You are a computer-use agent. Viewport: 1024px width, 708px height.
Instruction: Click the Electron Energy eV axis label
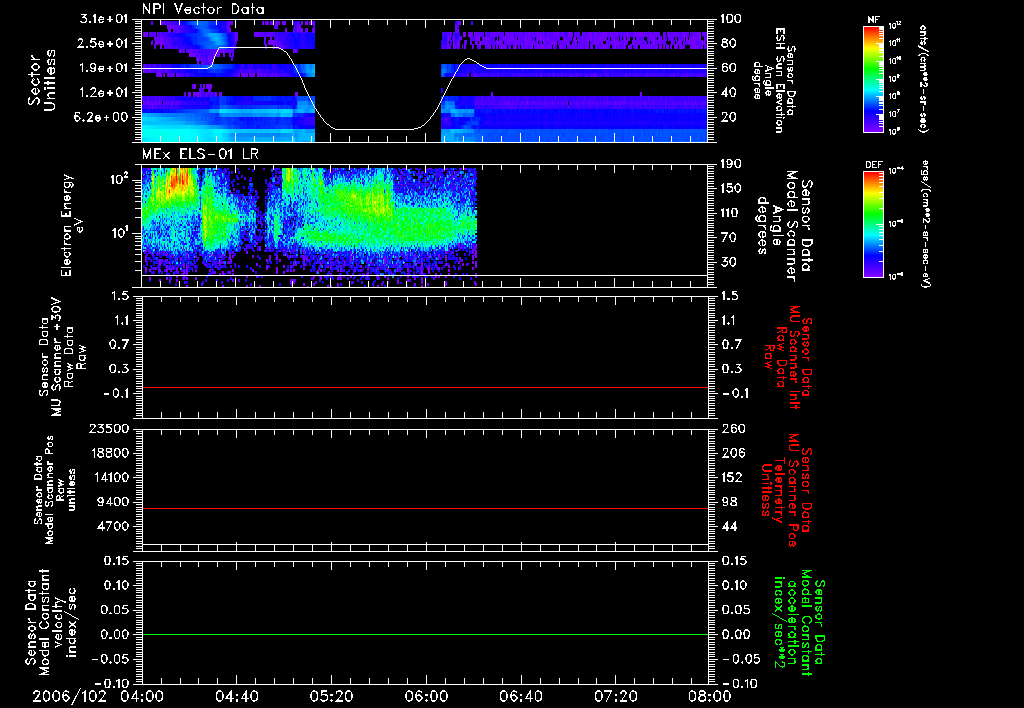[x=72, y=225]
